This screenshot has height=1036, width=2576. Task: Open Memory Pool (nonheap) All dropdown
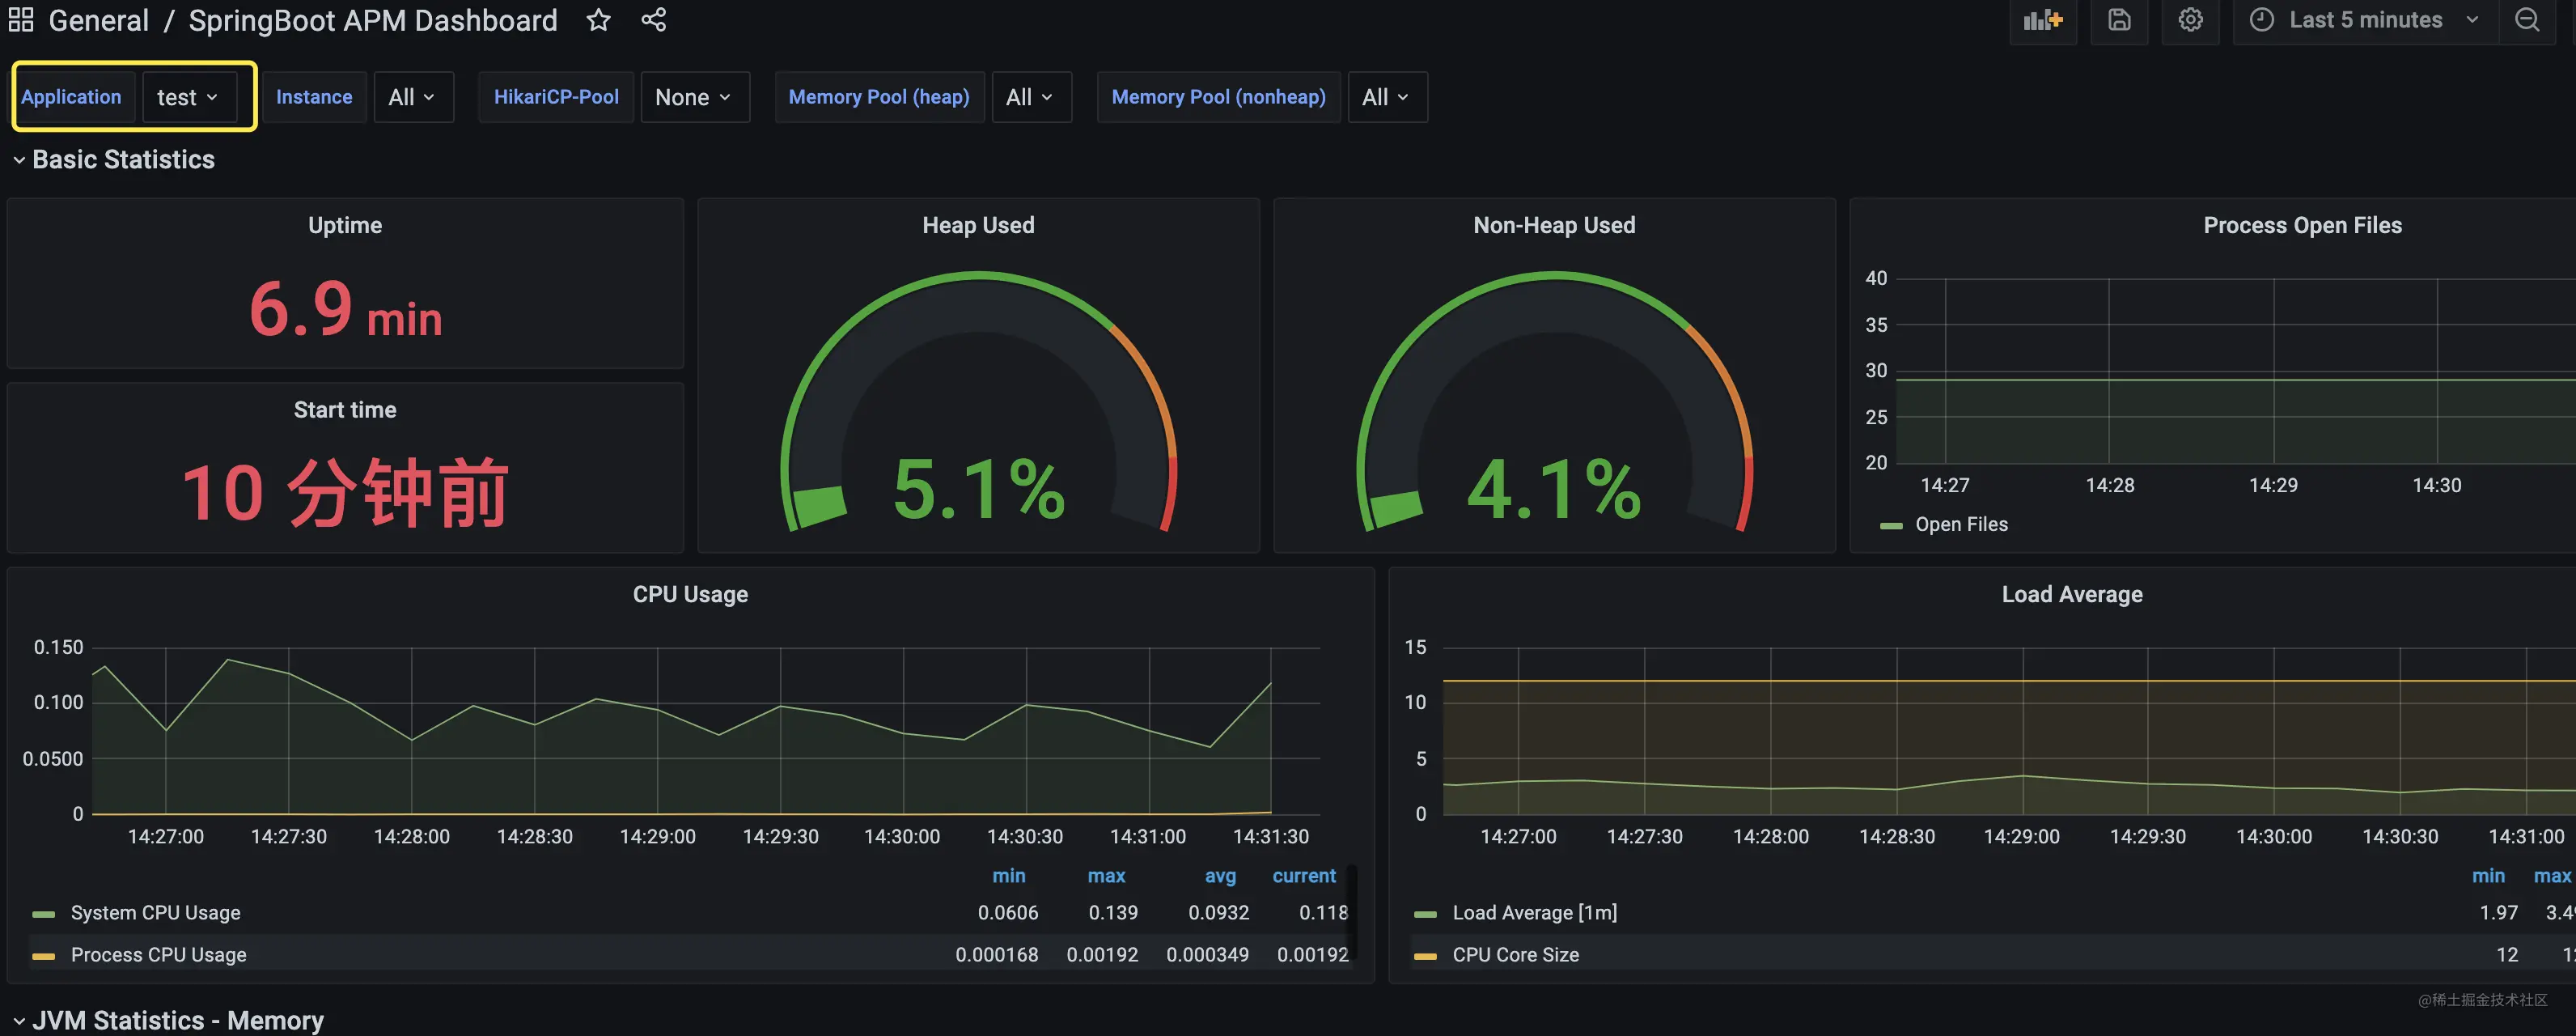coord(1387,97)
